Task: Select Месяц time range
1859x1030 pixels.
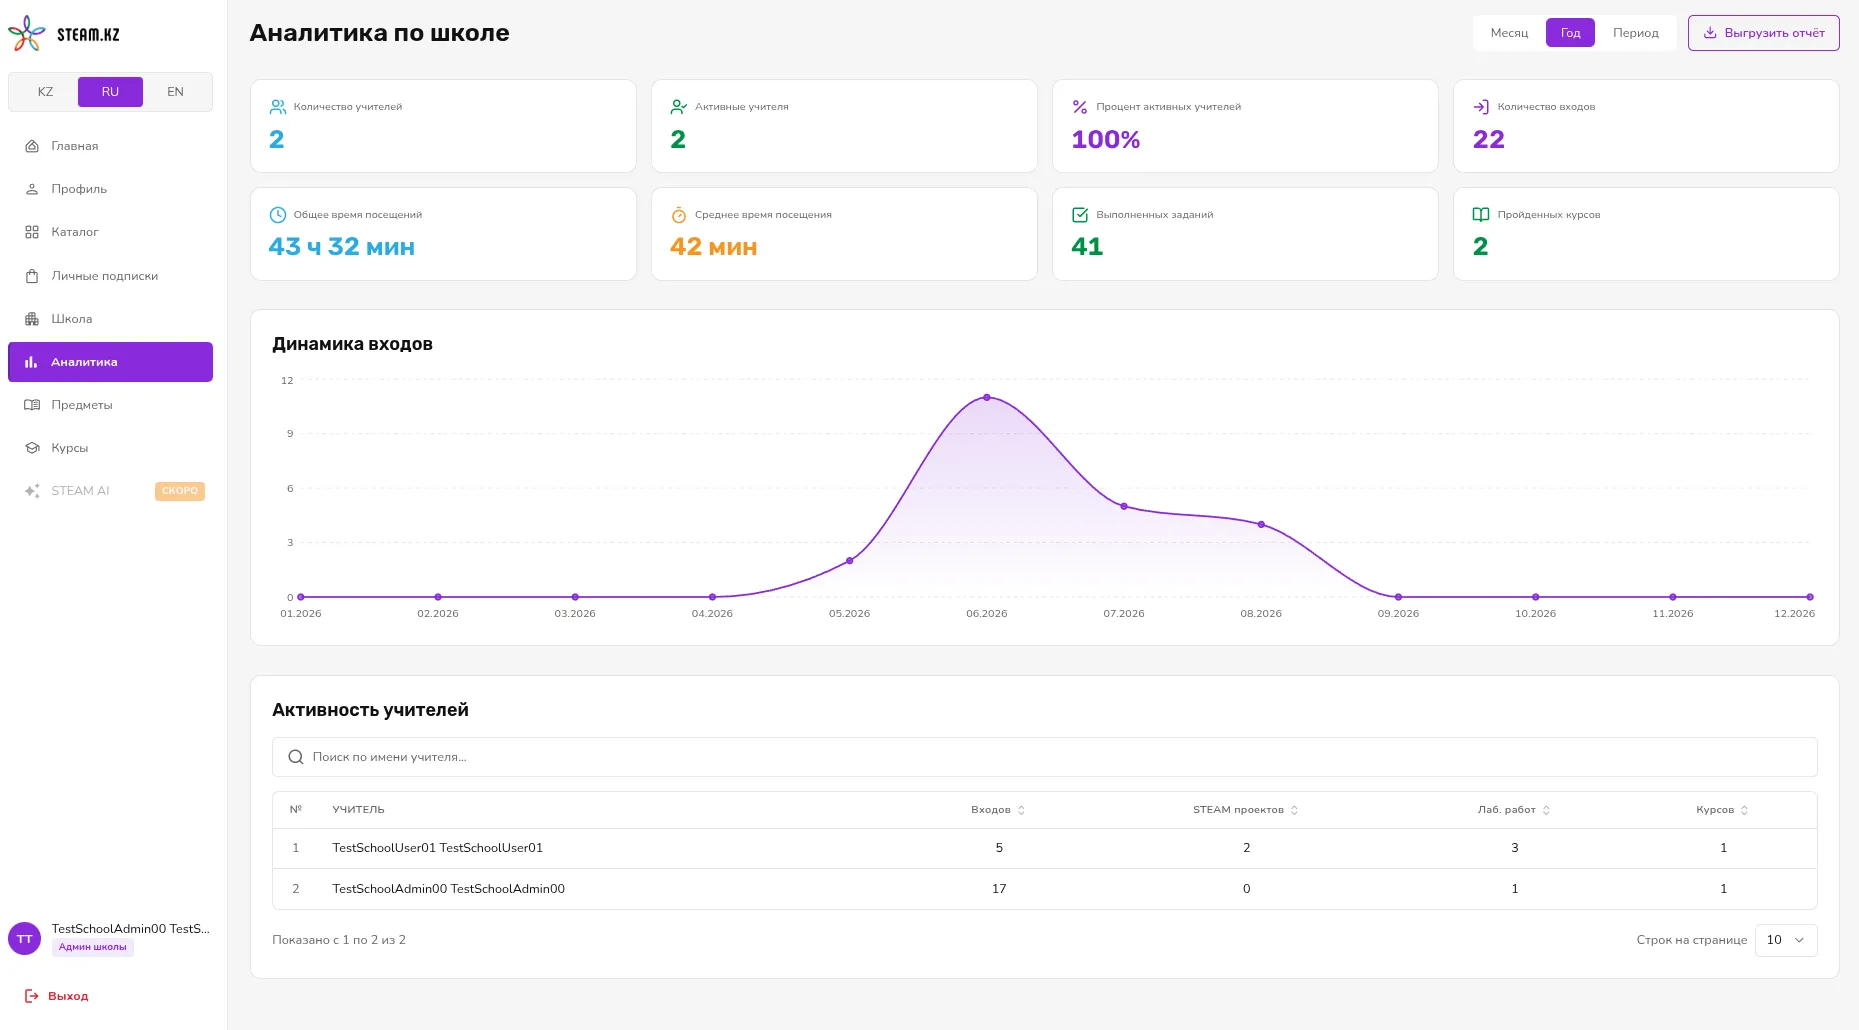Action: (1509, 33)
